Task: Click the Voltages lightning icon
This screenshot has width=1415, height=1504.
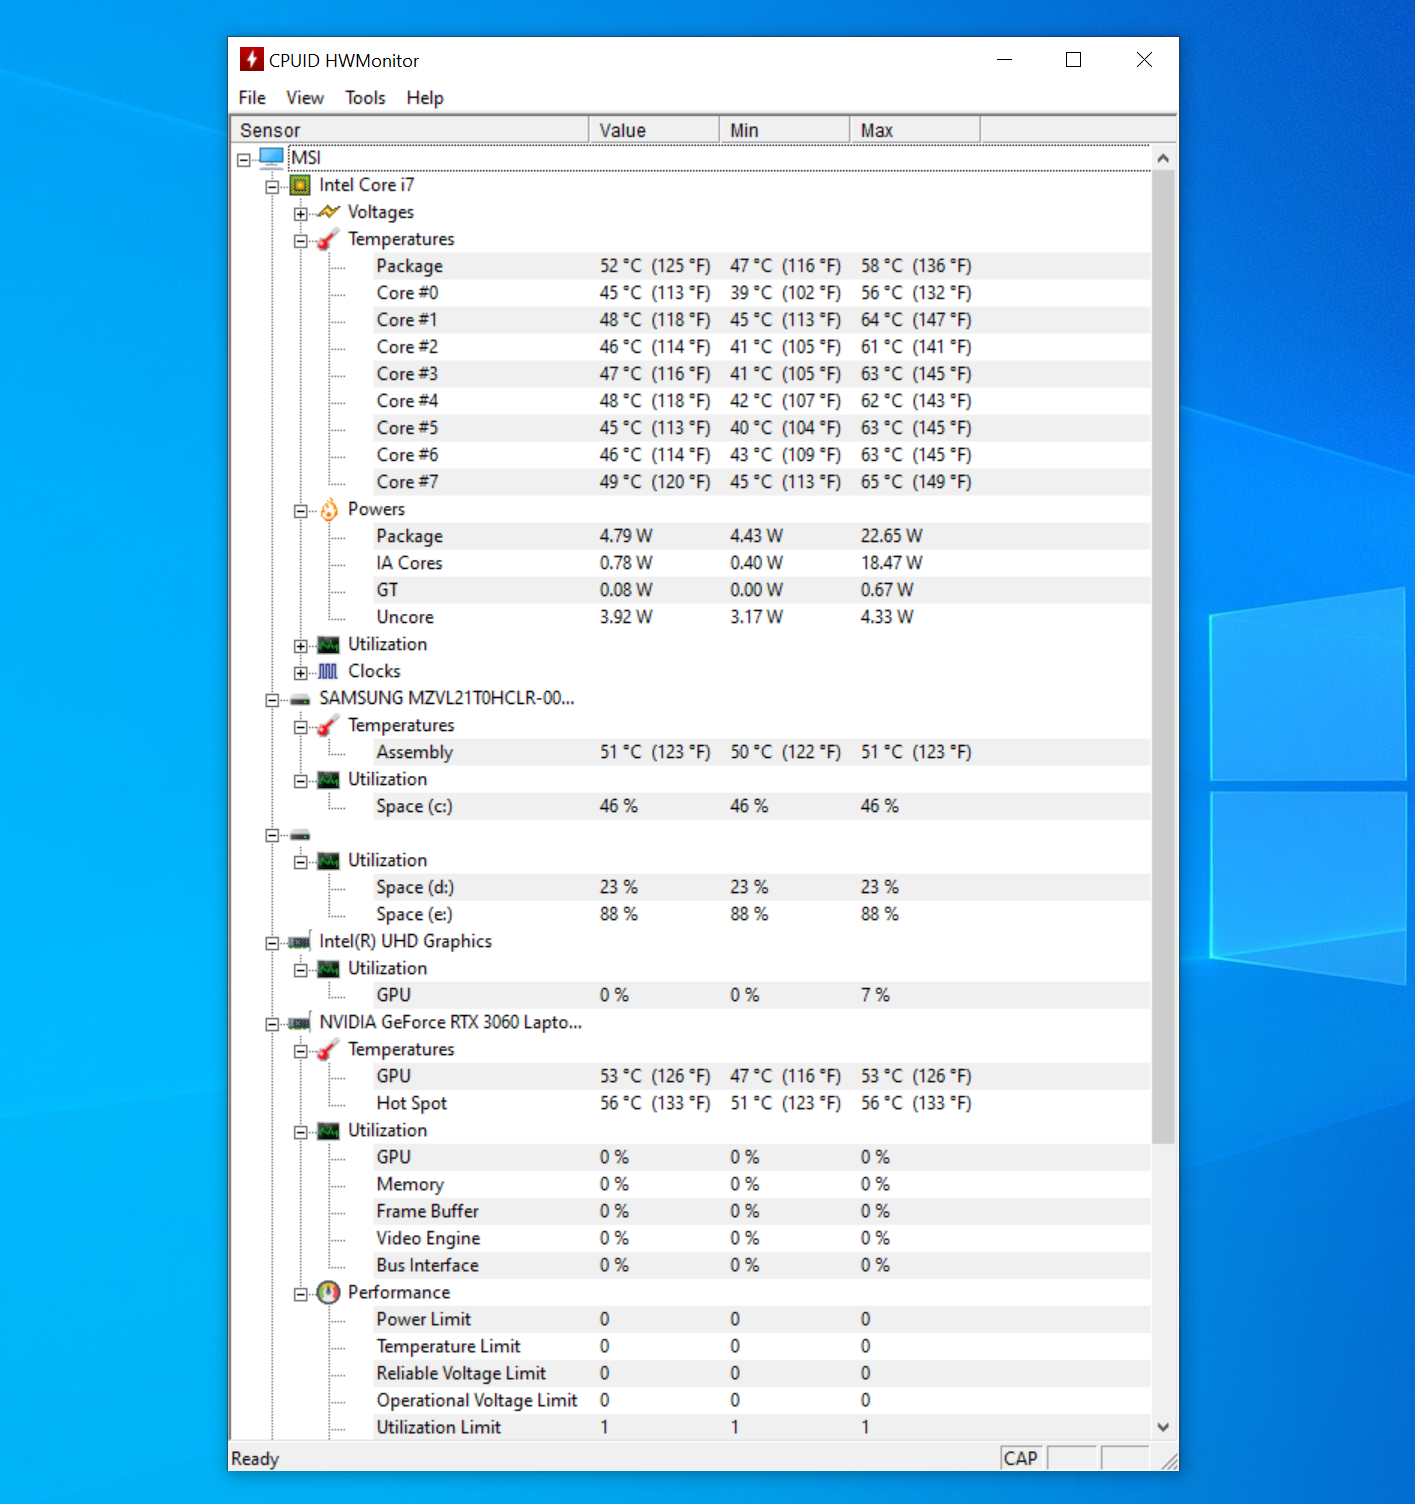Action: click(328, 212)
